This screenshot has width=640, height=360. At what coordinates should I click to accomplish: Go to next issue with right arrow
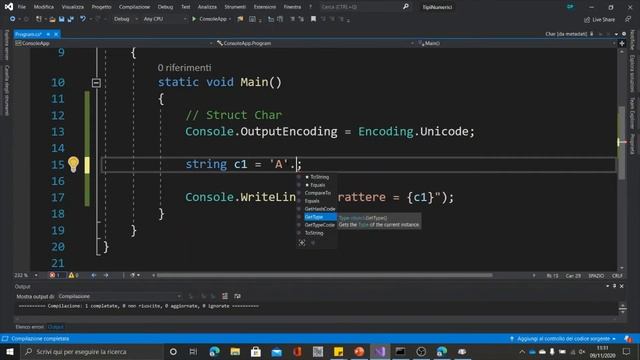point(106,276)
